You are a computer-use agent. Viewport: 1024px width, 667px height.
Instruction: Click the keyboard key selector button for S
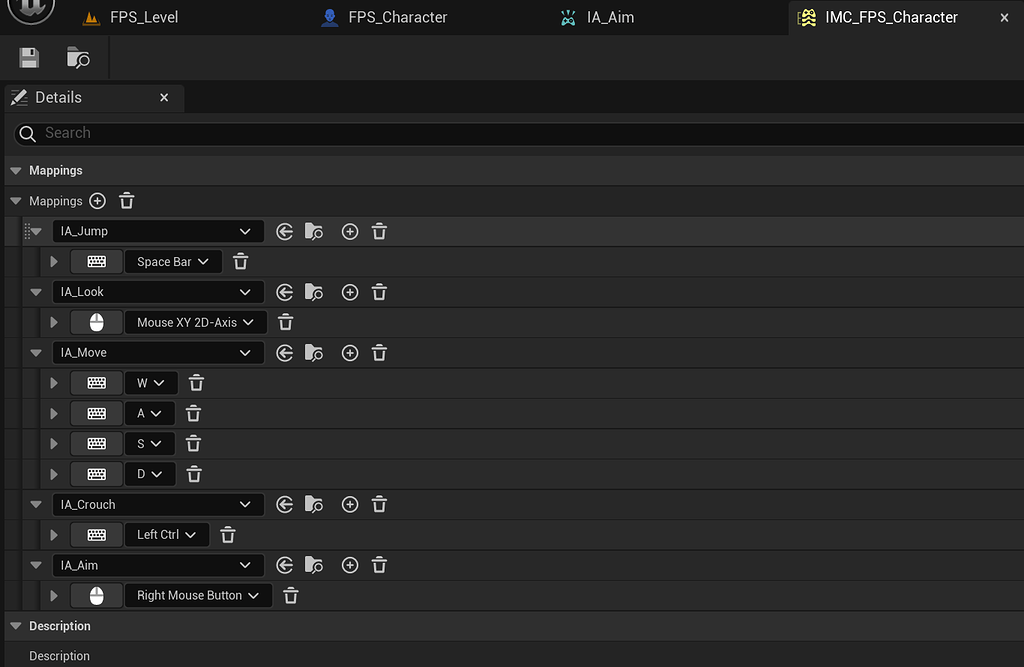[96, 444]
